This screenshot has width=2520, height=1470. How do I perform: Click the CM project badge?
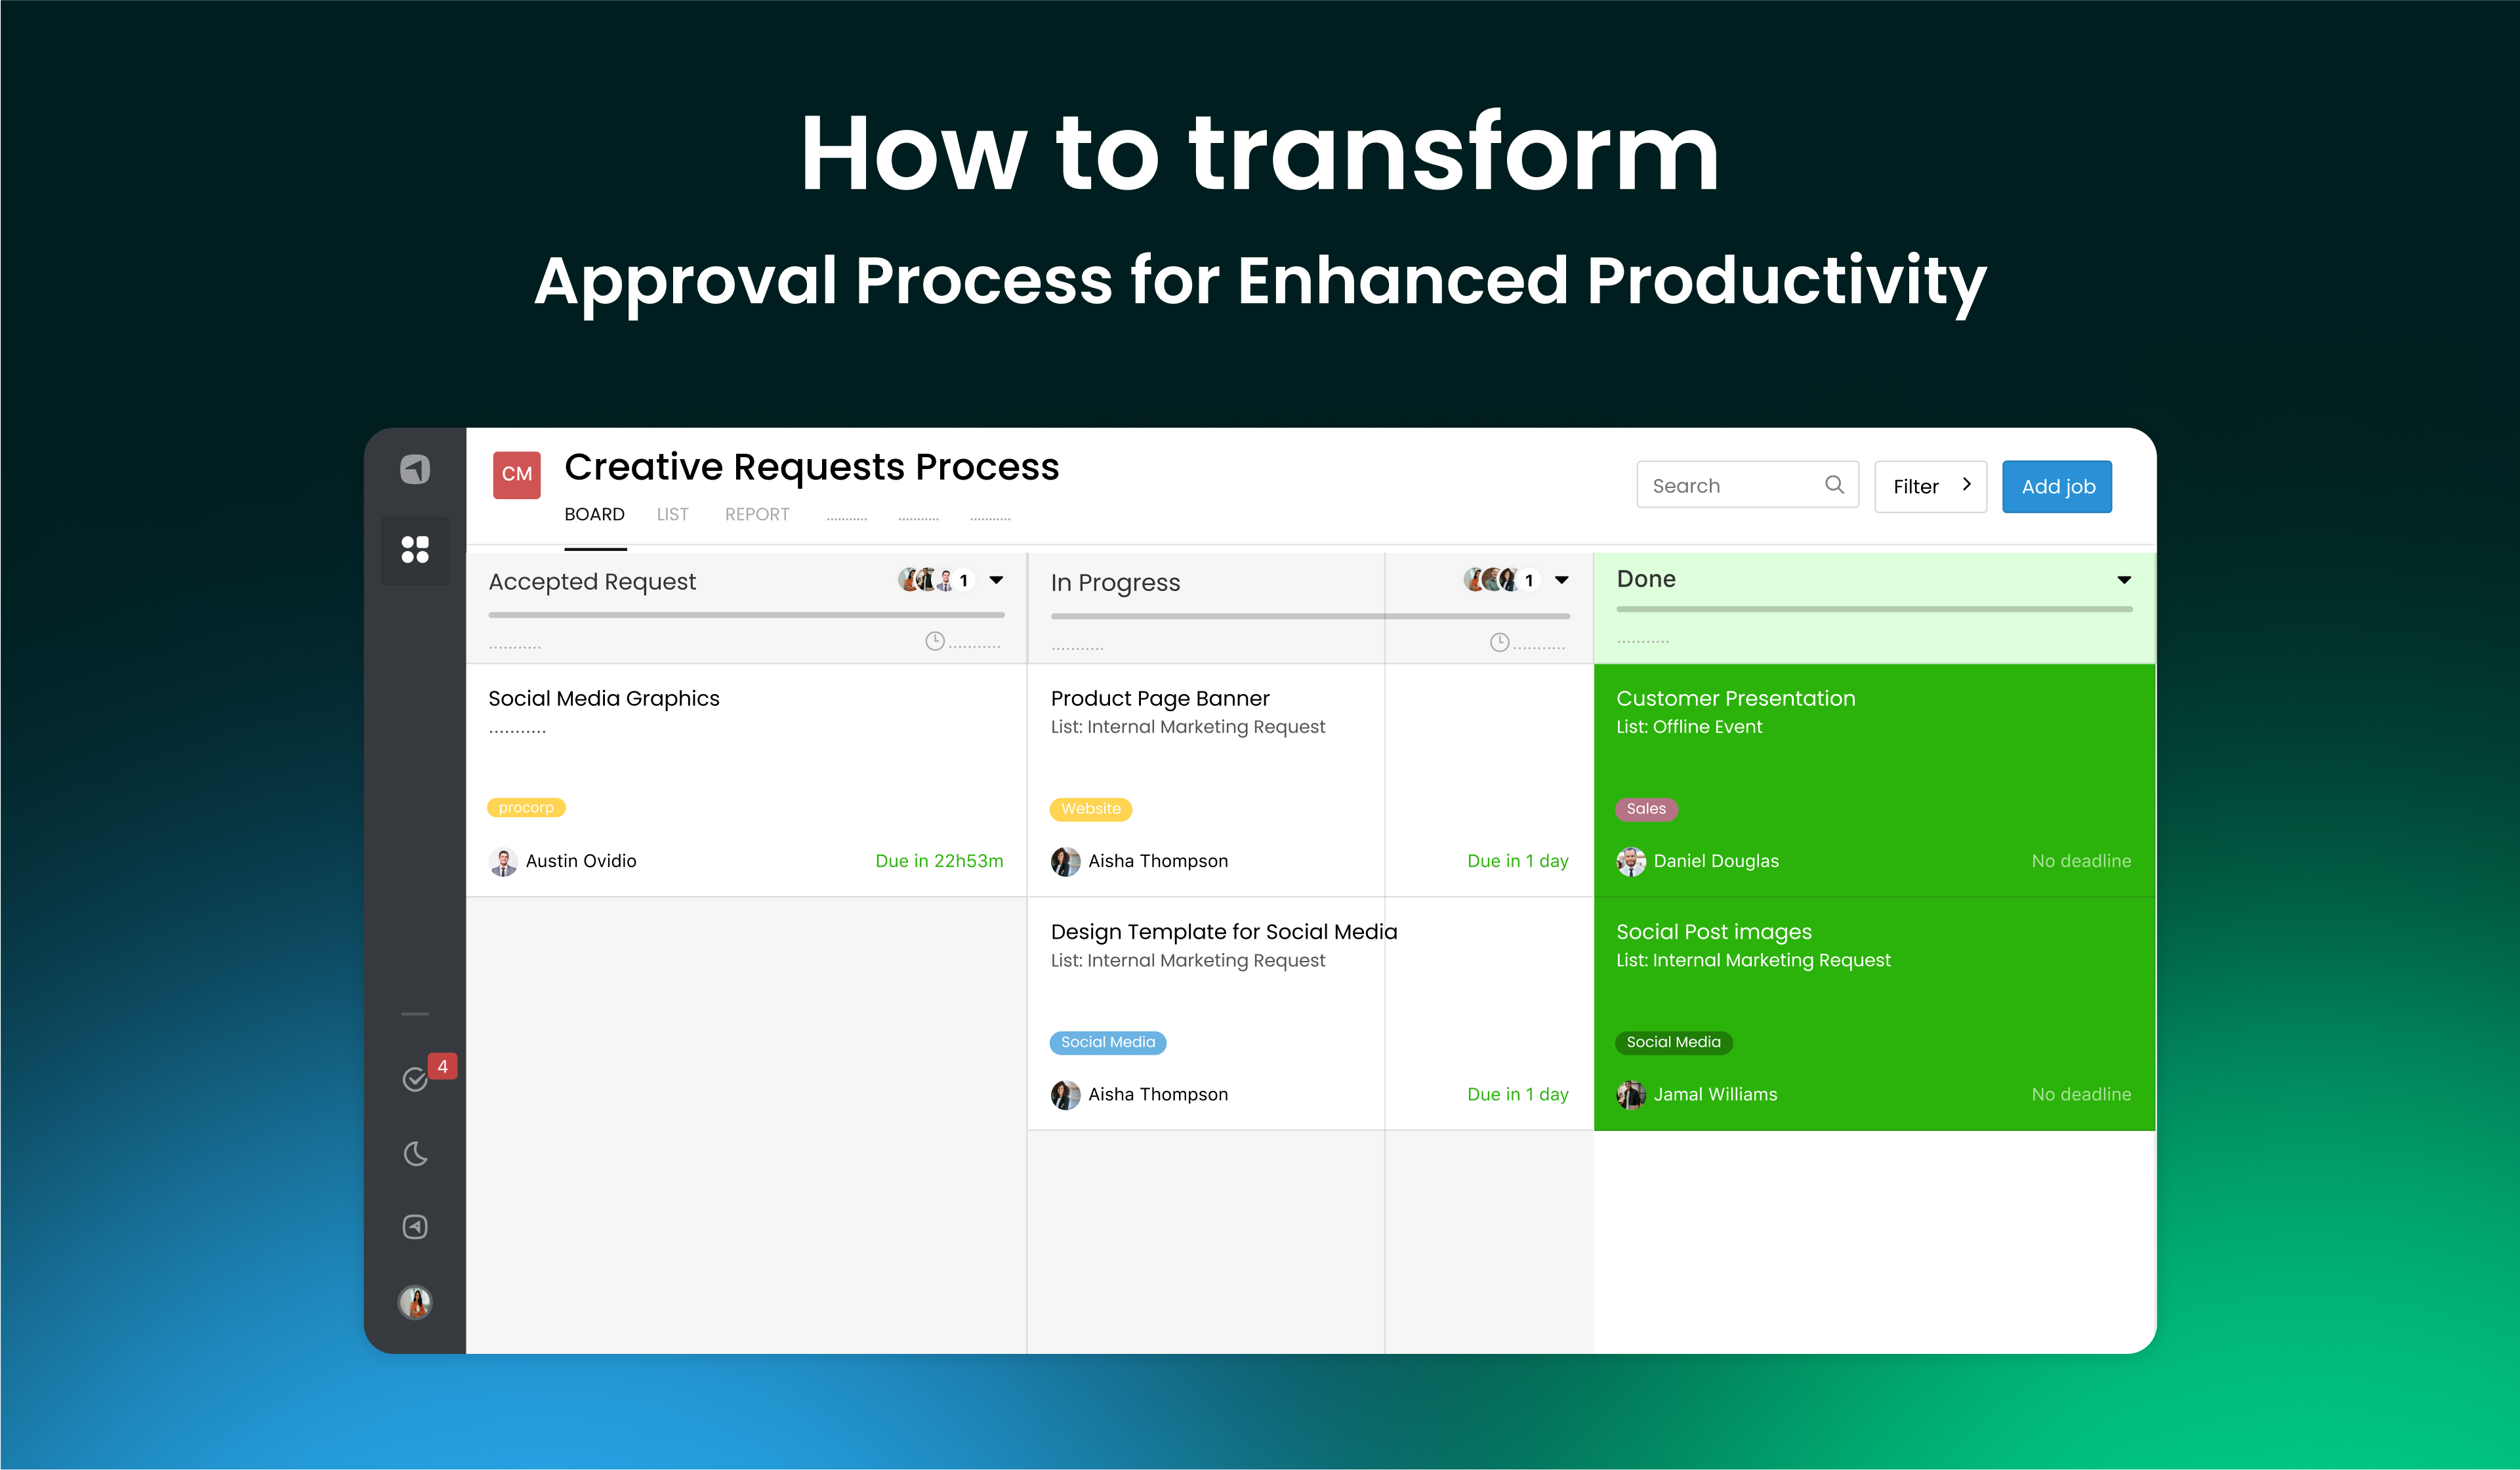[x=517, y=475]
